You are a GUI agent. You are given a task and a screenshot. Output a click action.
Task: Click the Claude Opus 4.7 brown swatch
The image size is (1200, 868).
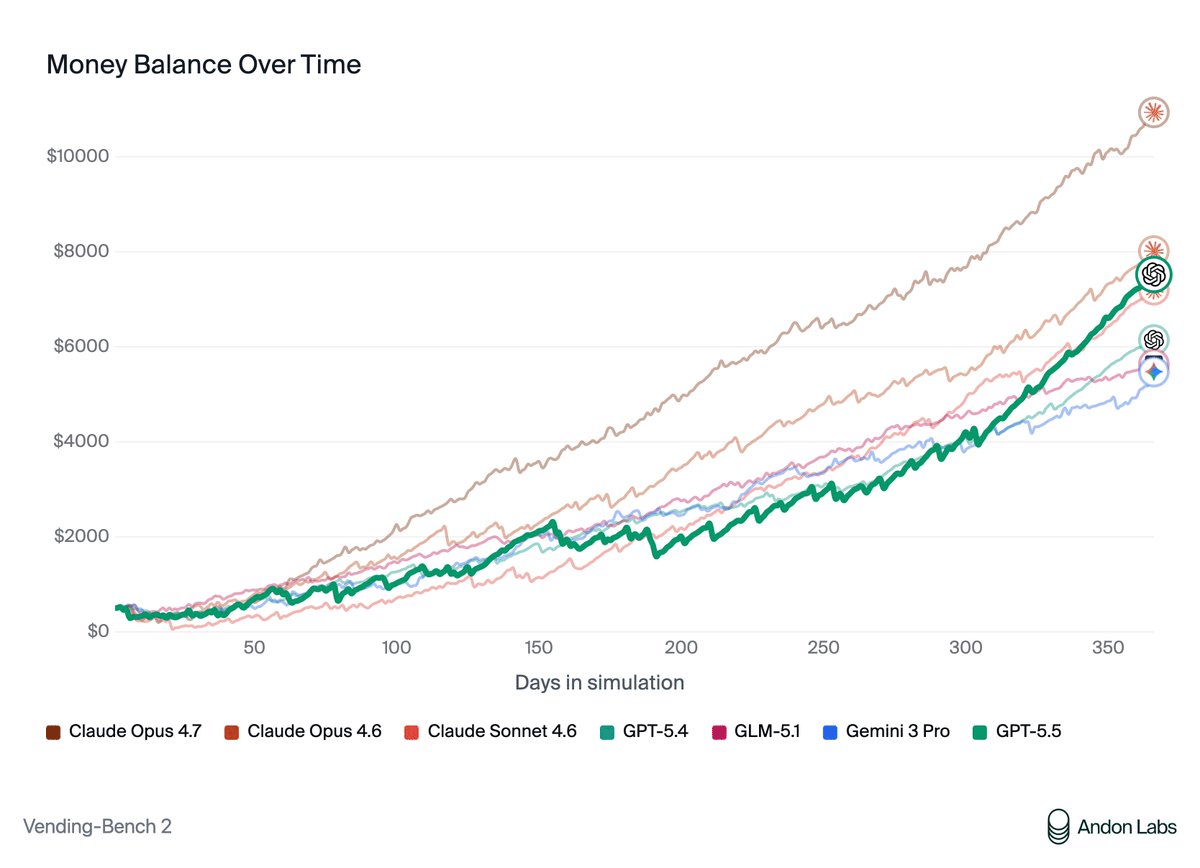click(53, 732)
